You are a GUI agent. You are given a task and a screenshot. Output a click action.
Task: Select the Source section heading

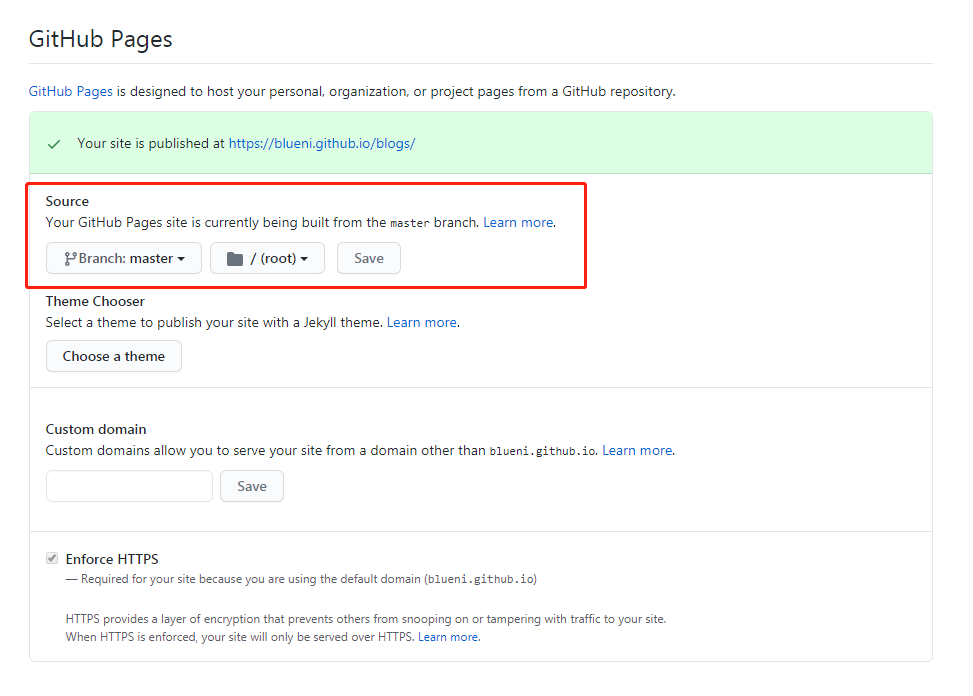pos(67,201)
